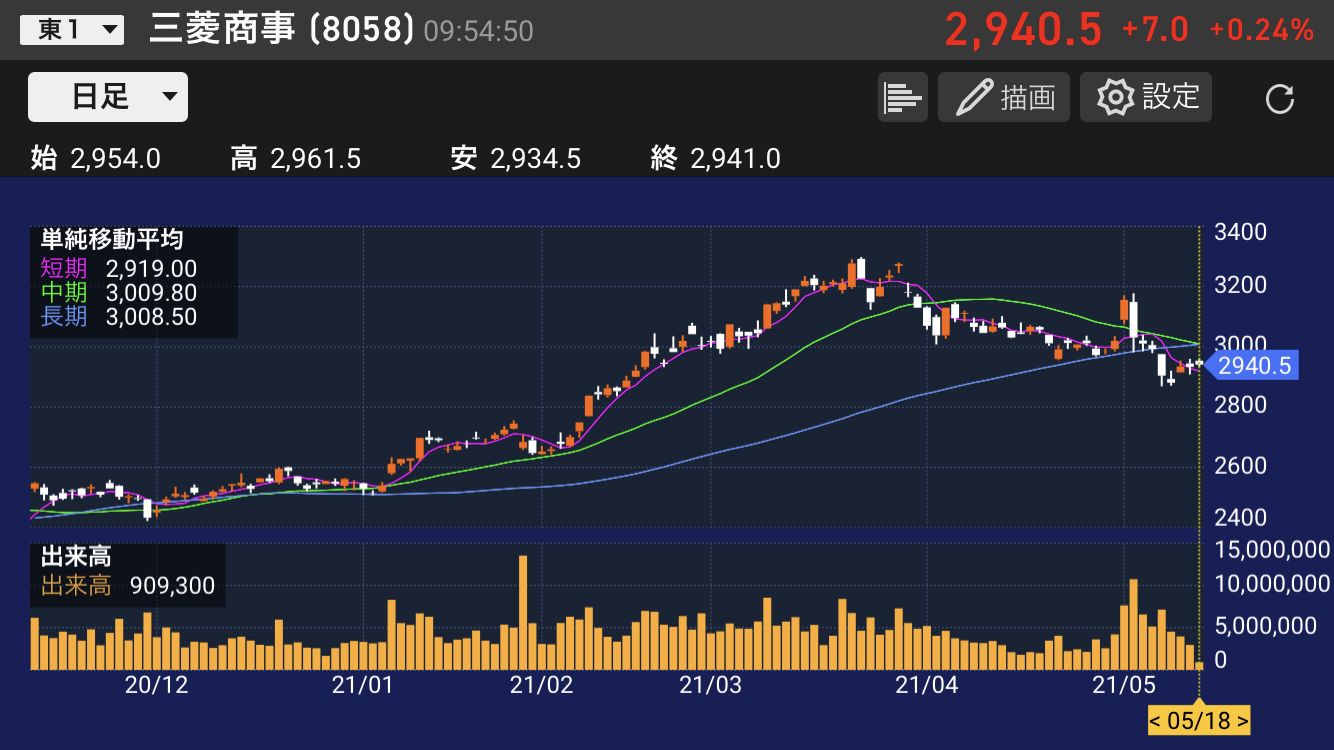Click the 終 2,941.0 closing price value

[x=734, y=158]
